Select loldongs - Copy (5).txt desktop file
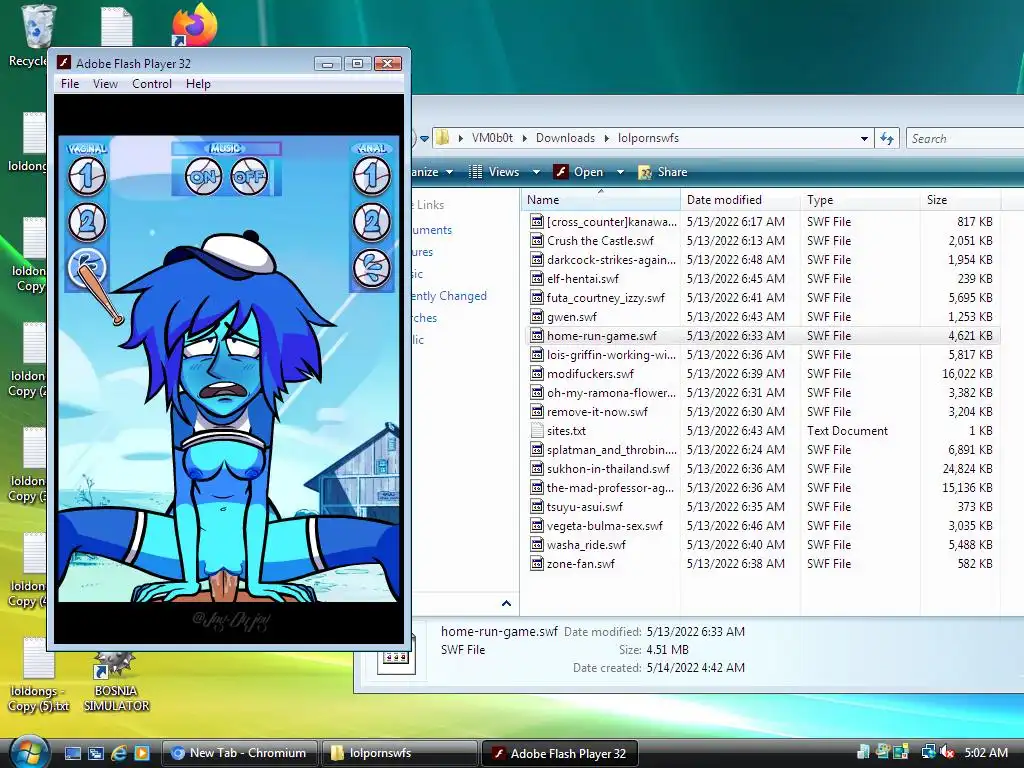The image size is (1024, 768). [x=39, y=675]
